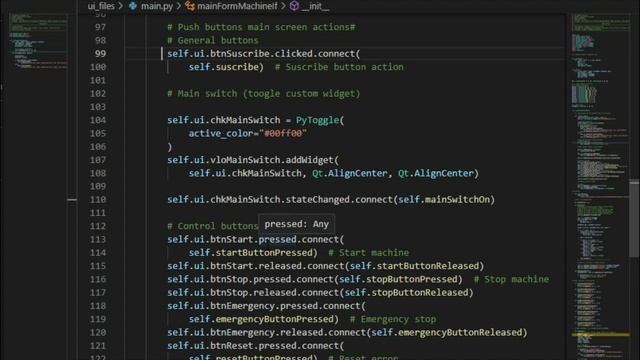Click the 'pressed: Any' hover tooltip
Screen dimensions: 640x360
296,224
